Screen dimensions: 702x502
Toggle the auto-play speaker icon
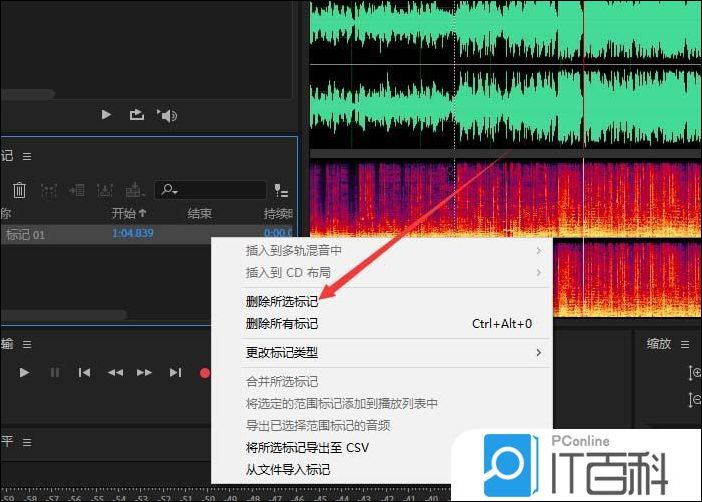click(x=167, y=116)
